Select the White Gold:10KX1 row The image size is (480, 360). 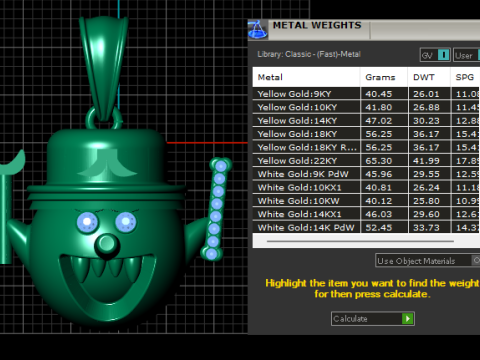(x=366, y=187)
